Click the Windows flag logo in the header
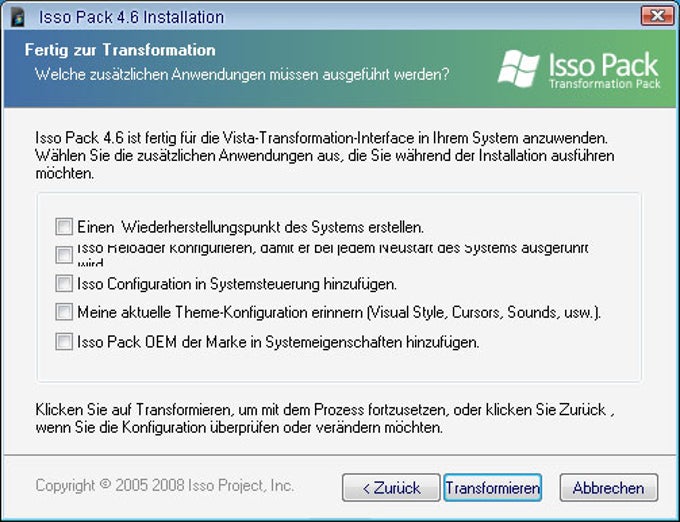 (x=519, y=69)
